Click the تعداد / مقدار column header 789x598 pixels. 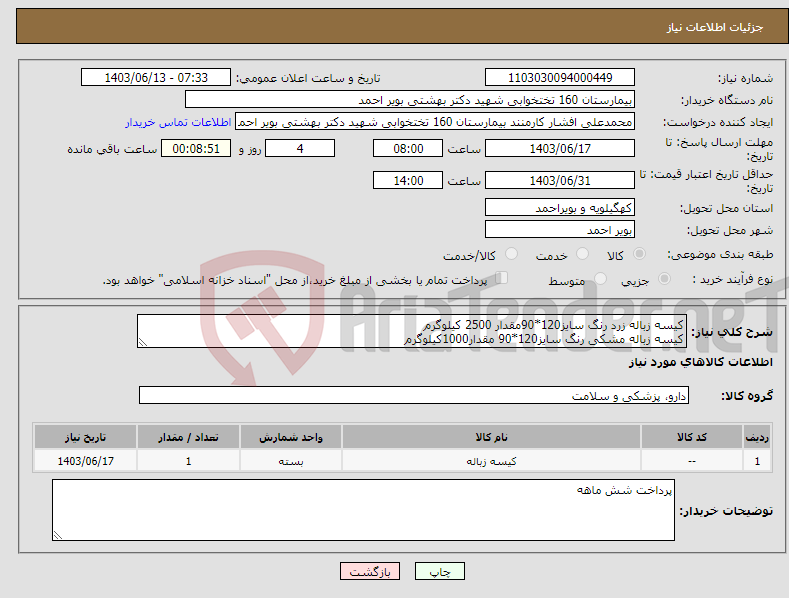[188, 437]
